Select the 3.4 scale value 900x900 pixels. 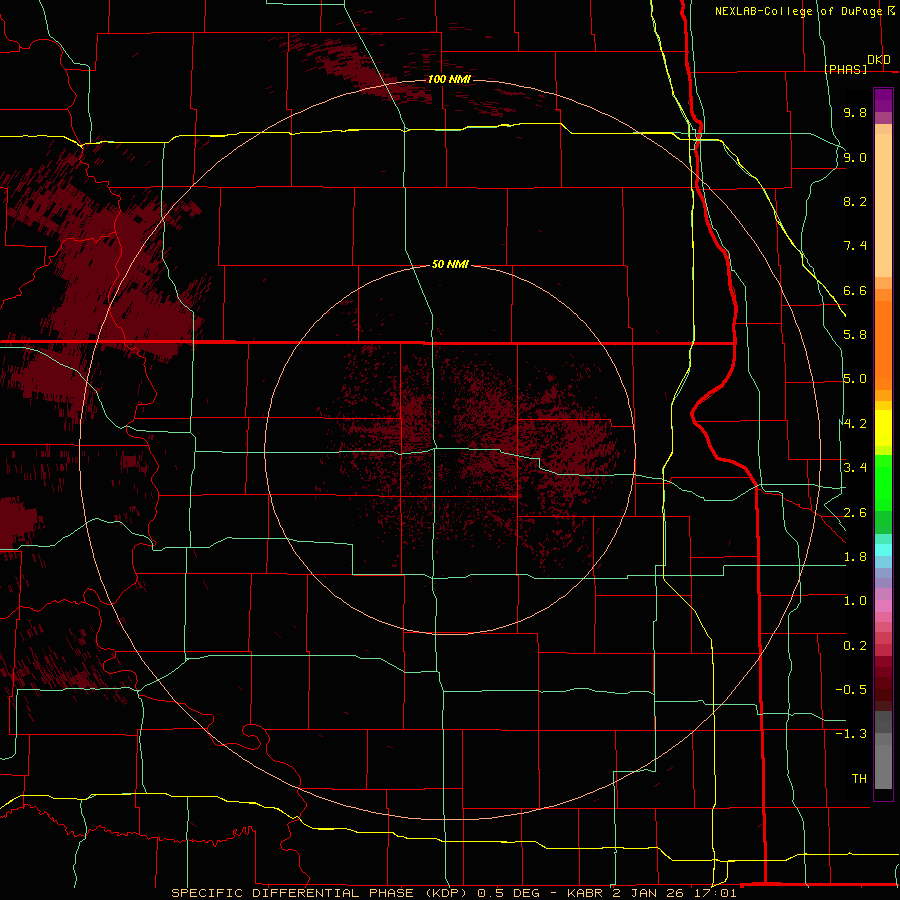(x=855, y=468)
